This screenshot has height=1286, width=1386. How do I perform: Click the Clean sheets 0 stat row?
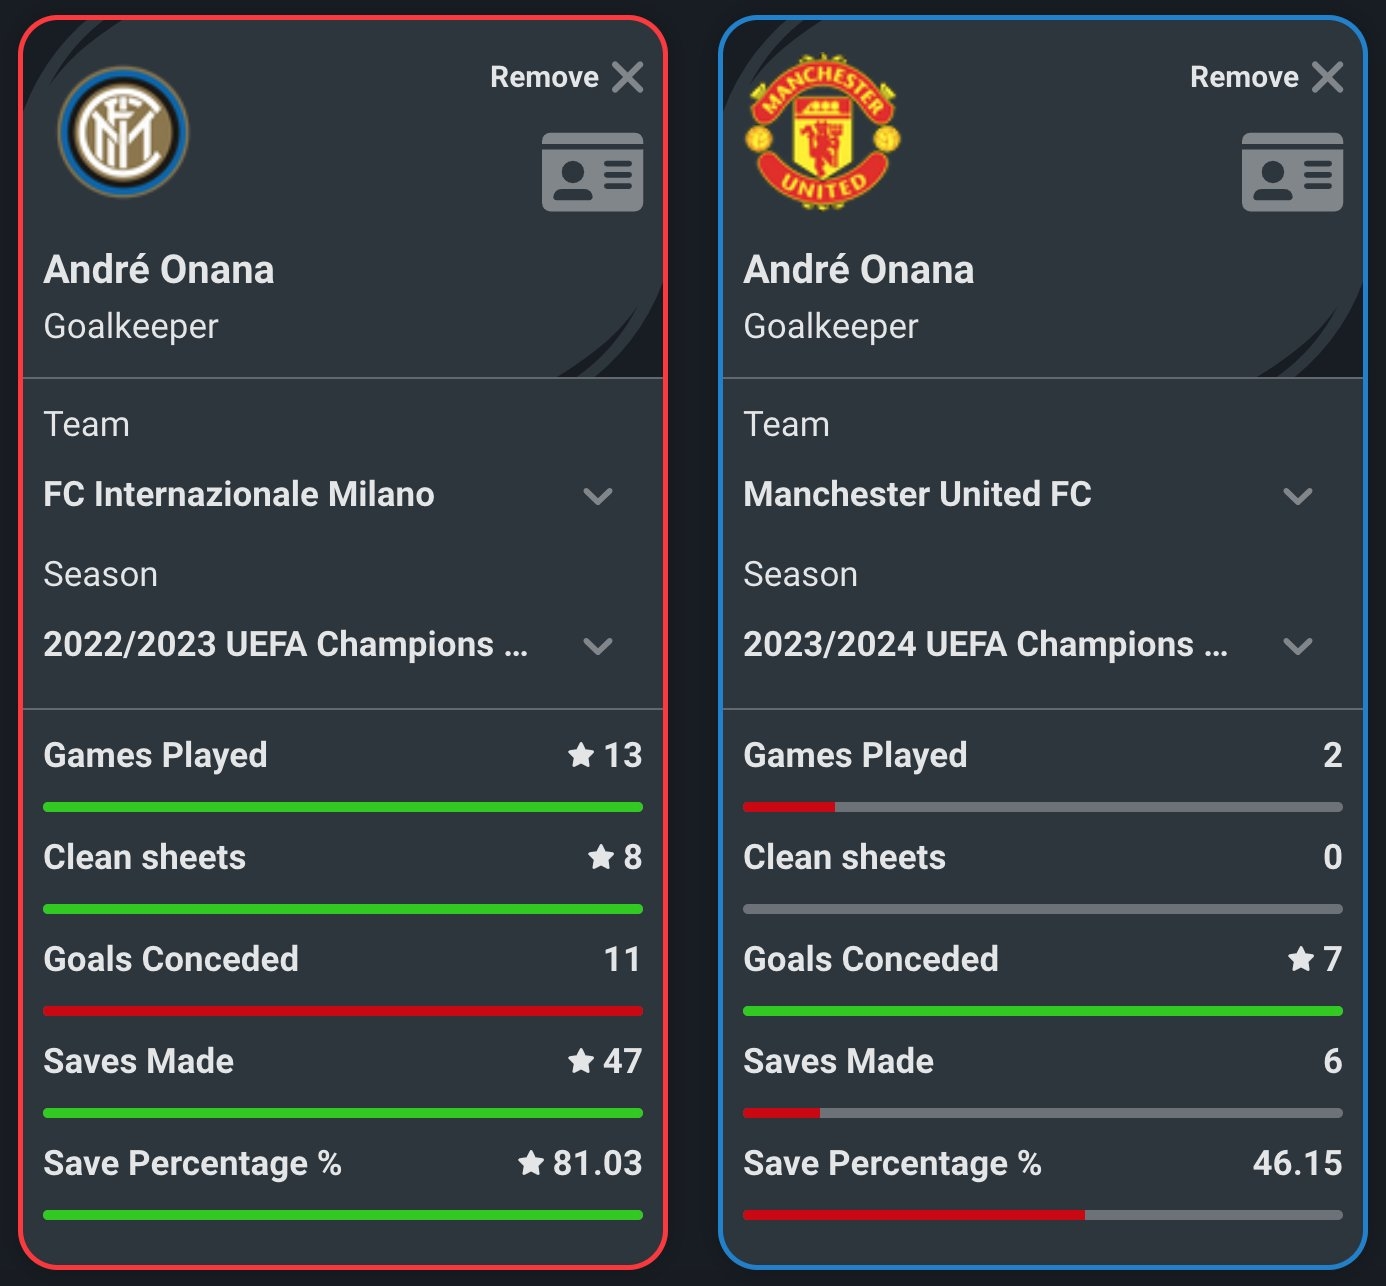(x=1043, y=857)
